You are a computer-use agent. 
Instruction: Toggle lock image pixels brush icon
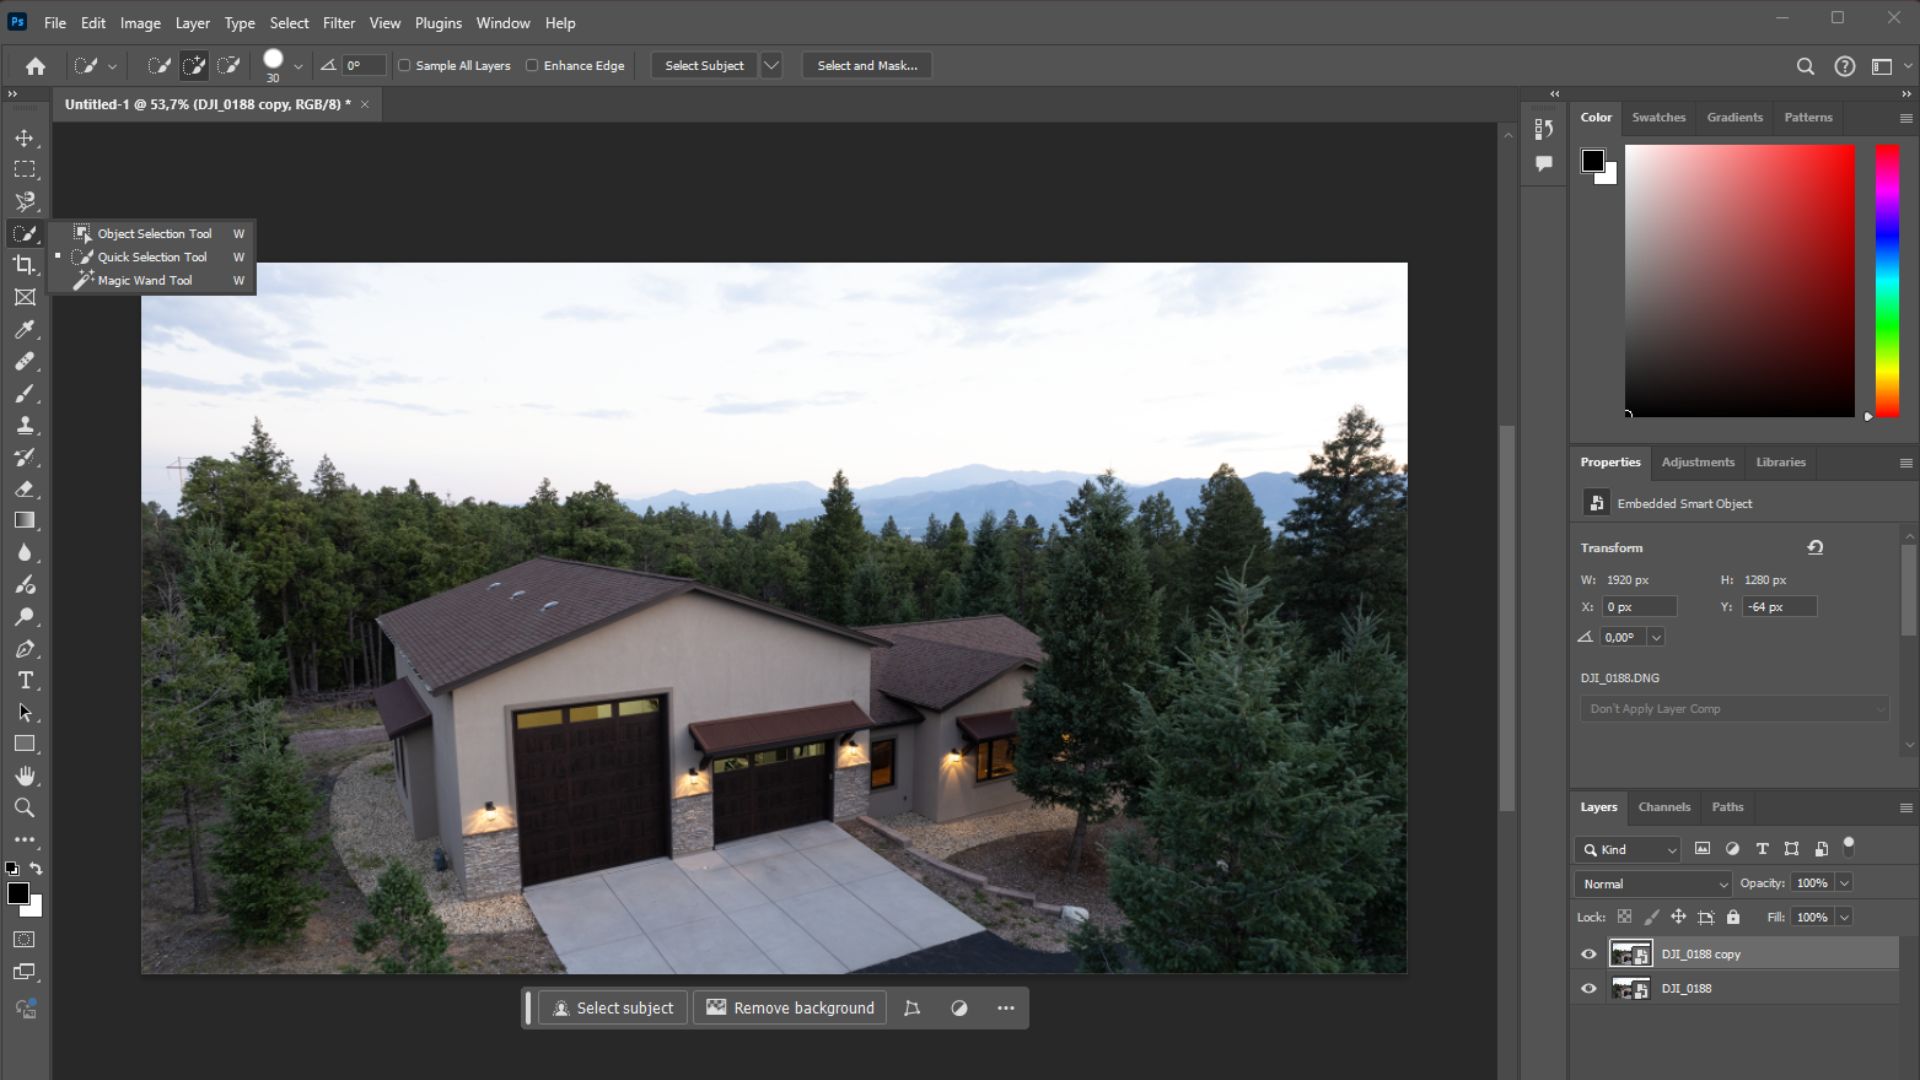tap(1652, 917)
